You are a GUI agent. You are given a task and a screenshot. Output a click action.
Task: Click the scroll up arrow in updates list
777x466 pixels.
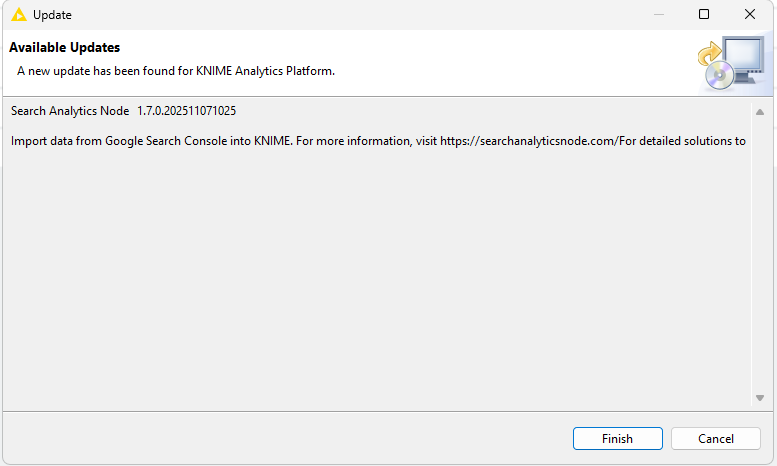(760, 112)
